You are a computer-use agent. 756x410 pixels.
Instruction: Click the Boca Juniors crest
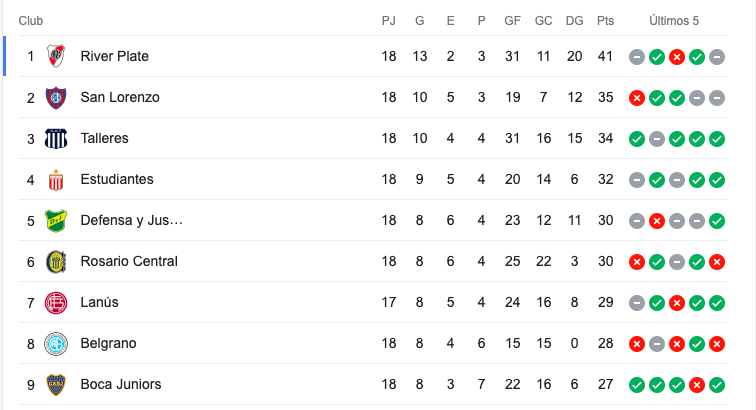(56, 385)
